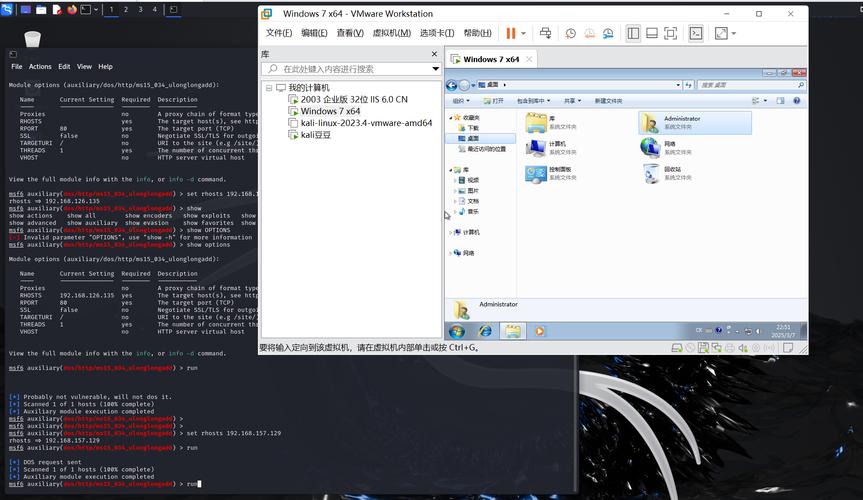
Task: Select the 控制面板 icon in file list
Action: pyautogui.click(x=536, y=173)
